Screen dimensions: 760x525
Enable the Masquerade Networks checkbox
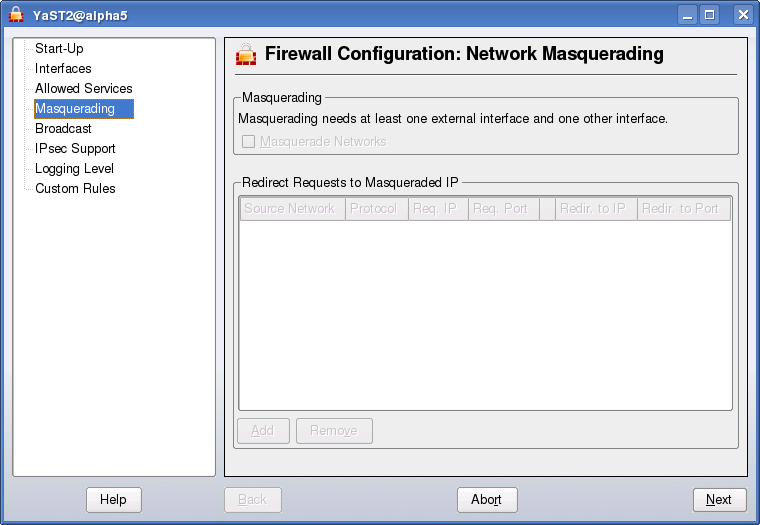pos(248,142)
